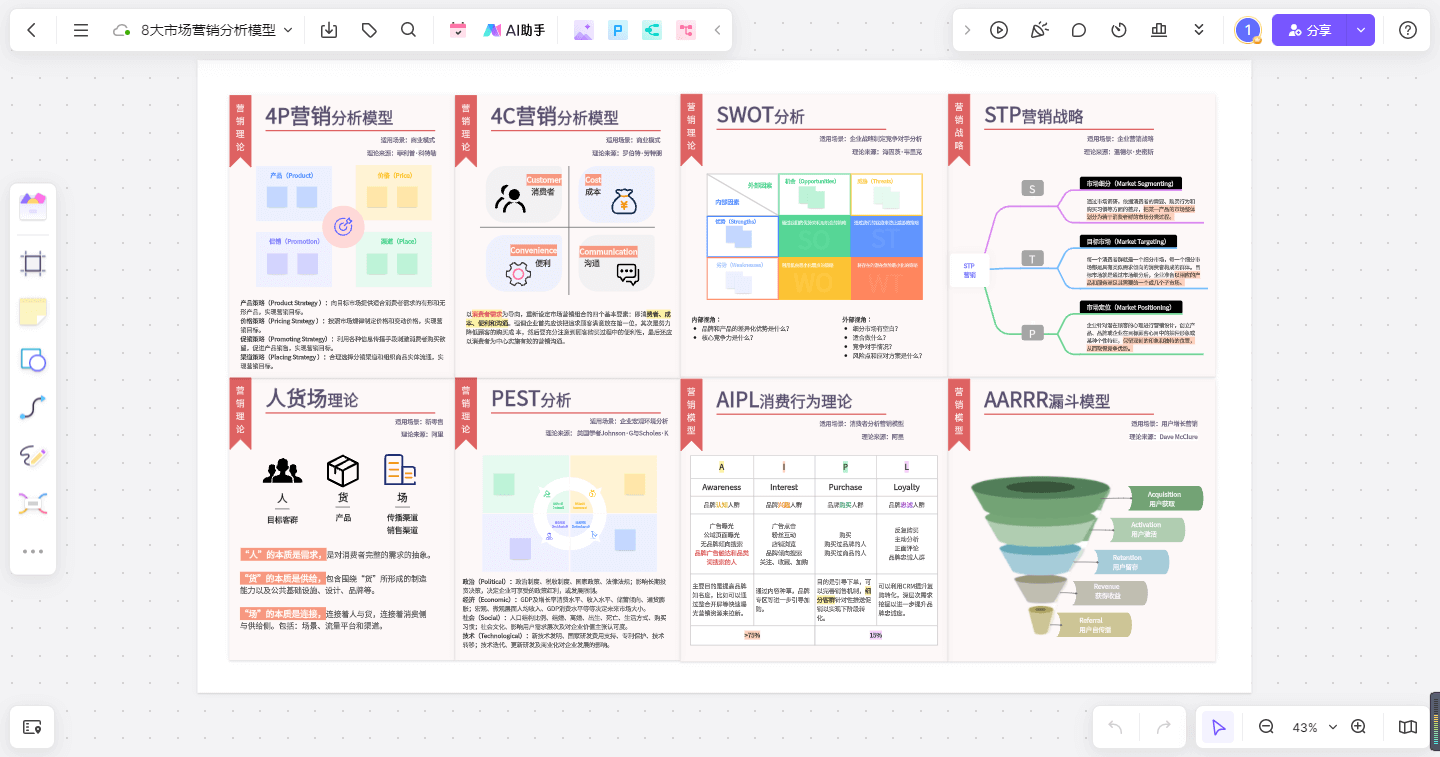1440x757 pixels.
Task: Open the Mind map tool
Action: (x=33, y=503)
